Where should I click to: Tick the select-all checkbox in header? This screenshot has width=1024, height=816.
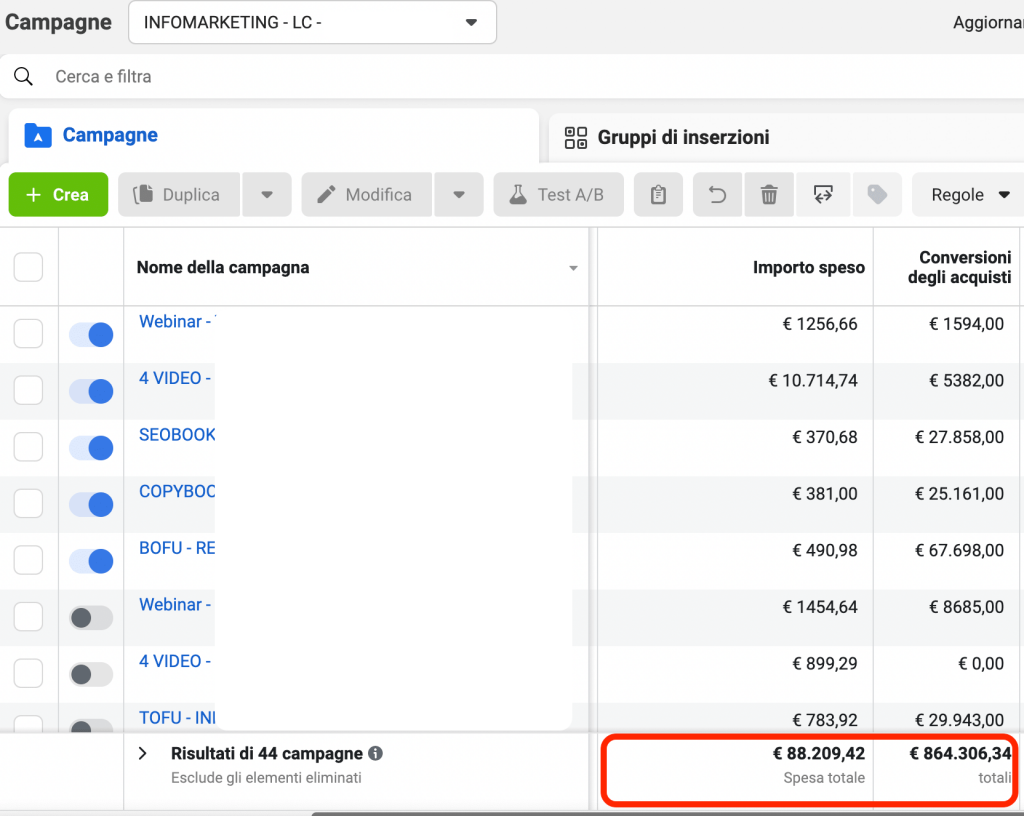click(28, 267)
